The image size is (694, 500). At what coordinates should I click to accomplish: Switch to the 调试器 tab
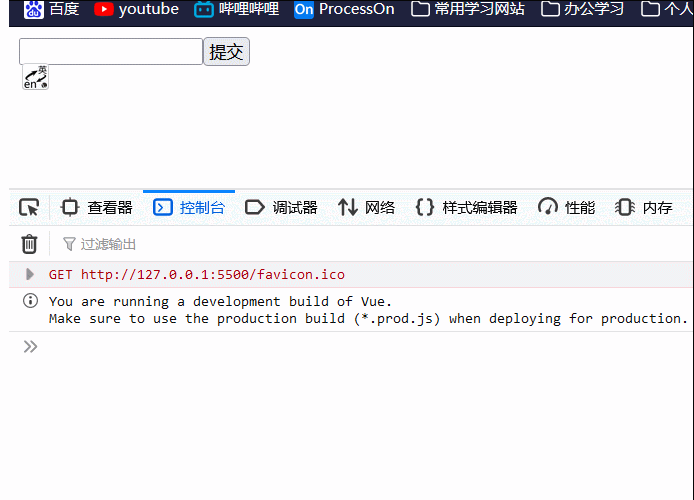(281, 208)
